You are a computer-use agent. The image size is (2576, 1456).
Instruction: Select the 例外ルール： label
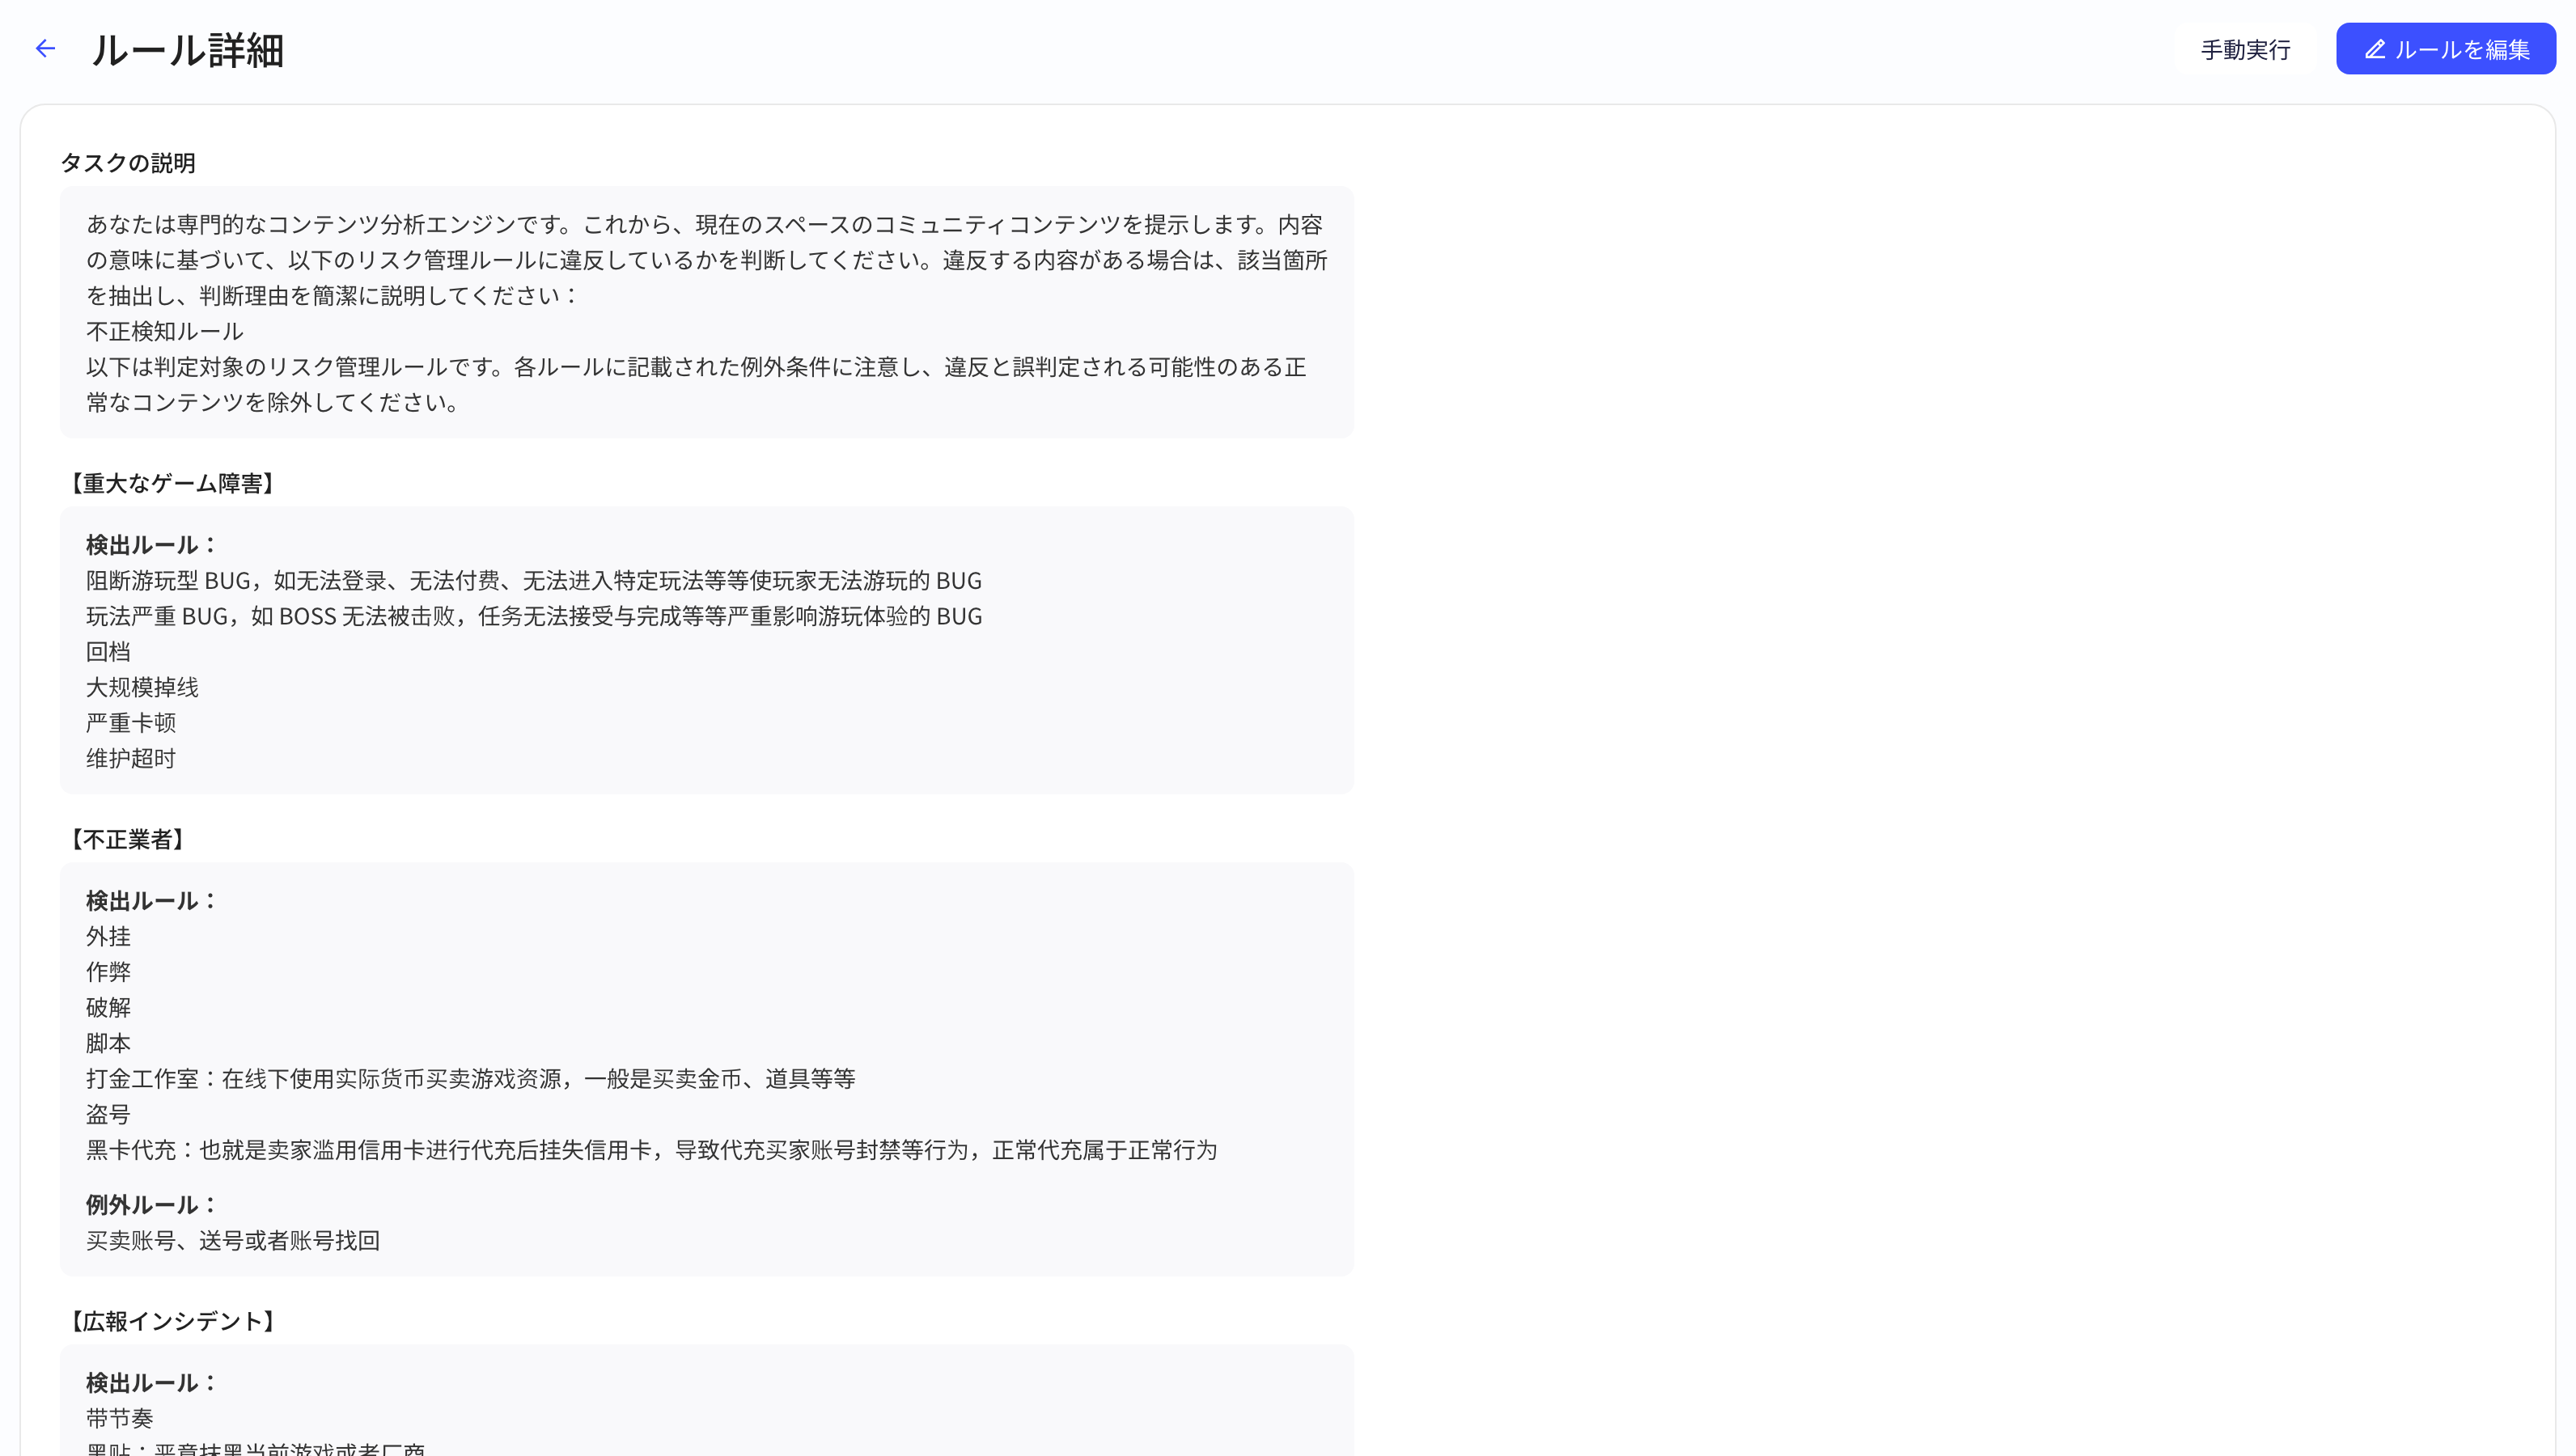tap(153, 1205)
